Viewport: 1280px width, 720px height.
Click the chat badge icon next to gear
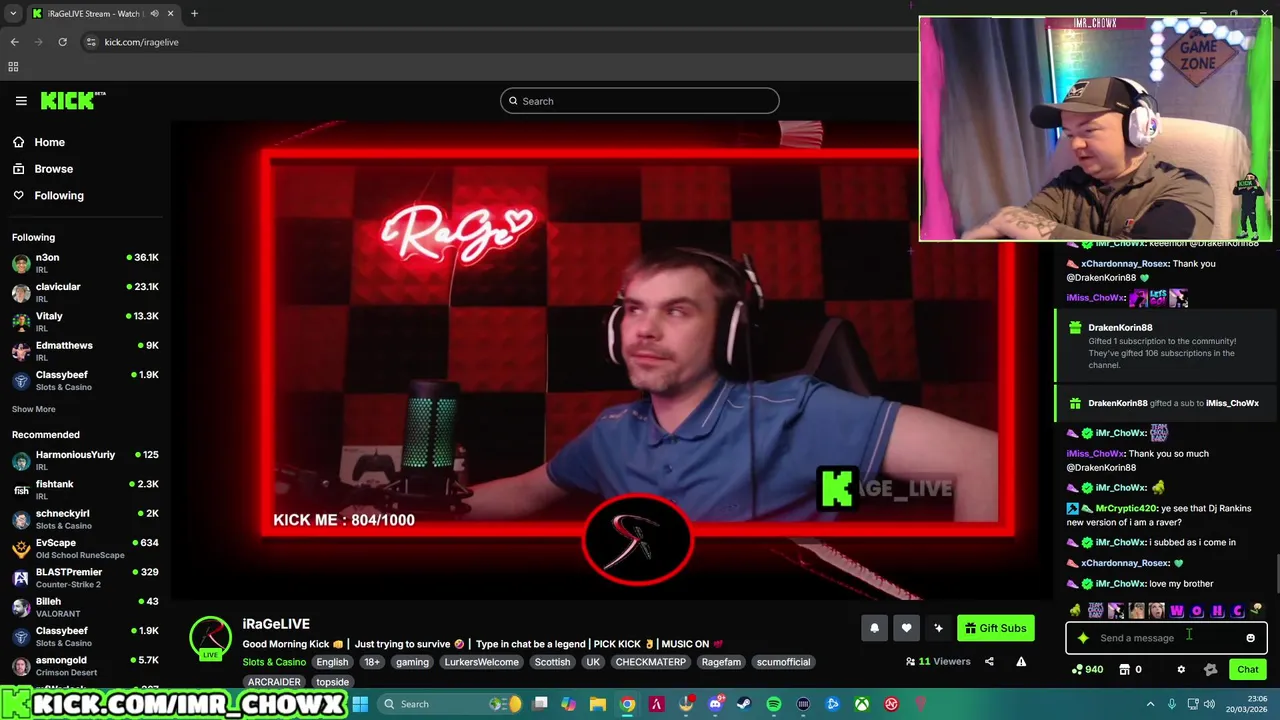[x=1211, y=669]
